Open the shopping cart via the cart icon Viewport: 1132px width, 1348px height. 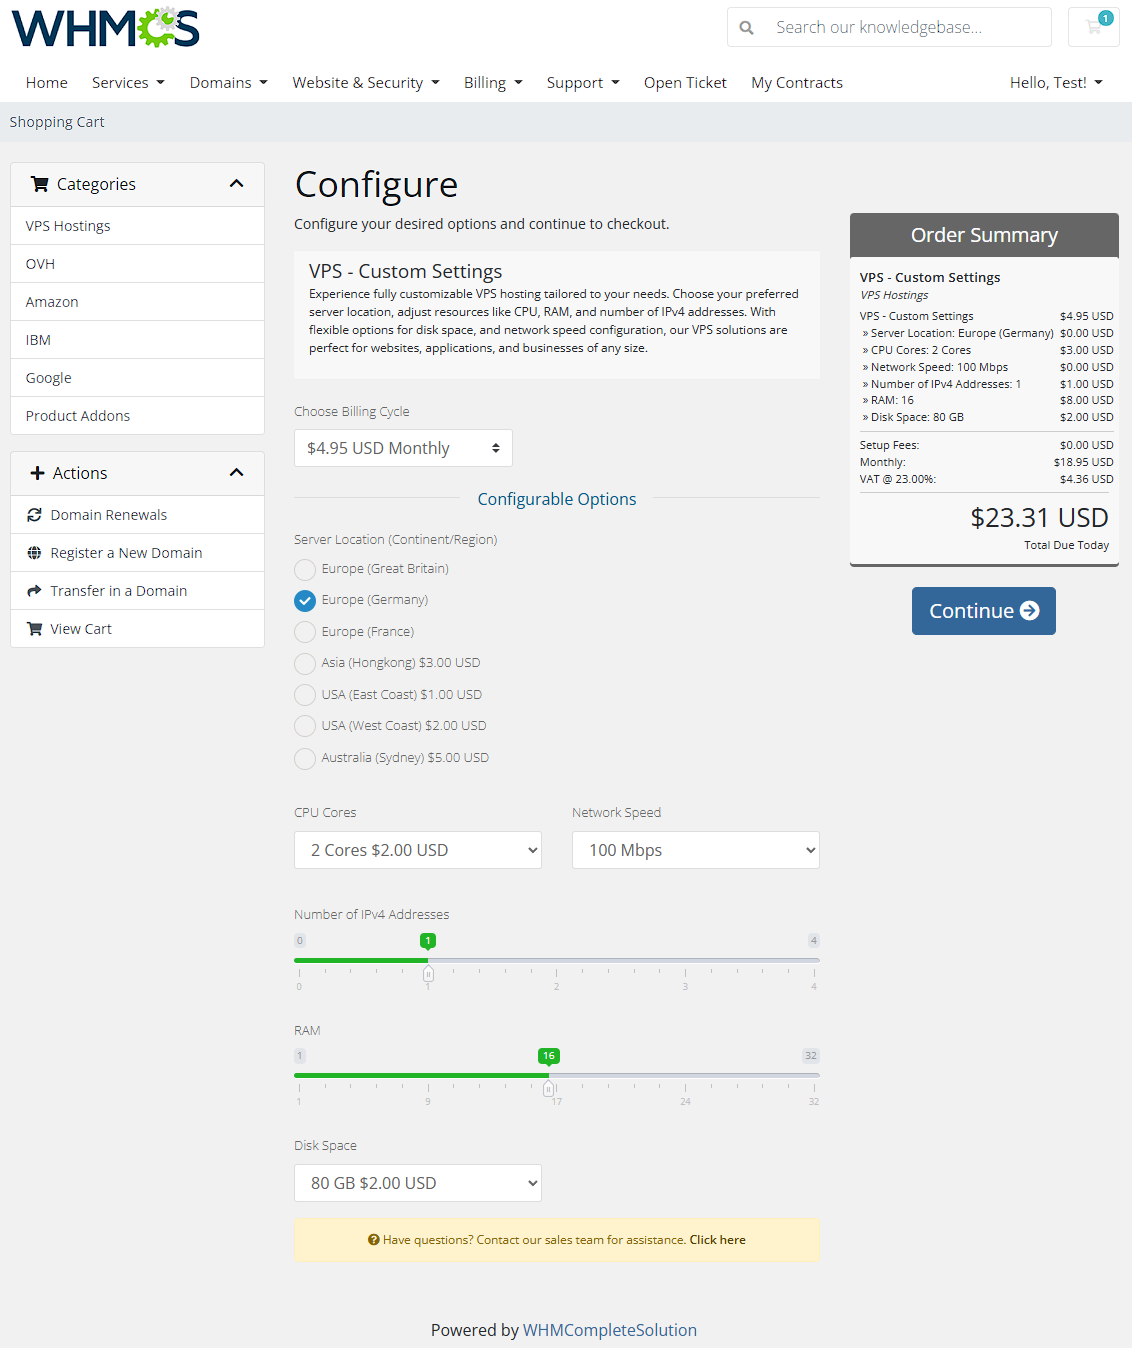coord(1093,27)
